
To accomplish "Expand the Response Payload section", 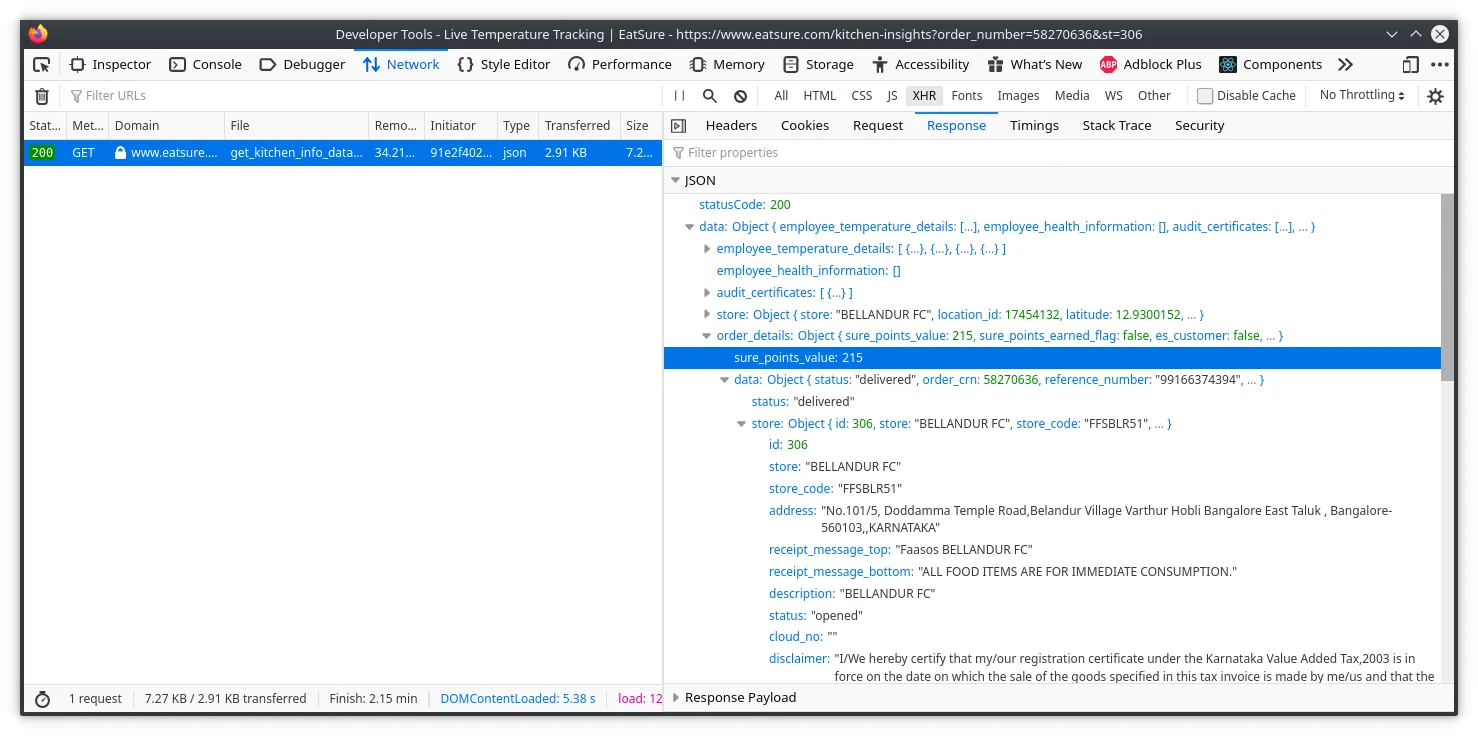I will 676,698.
